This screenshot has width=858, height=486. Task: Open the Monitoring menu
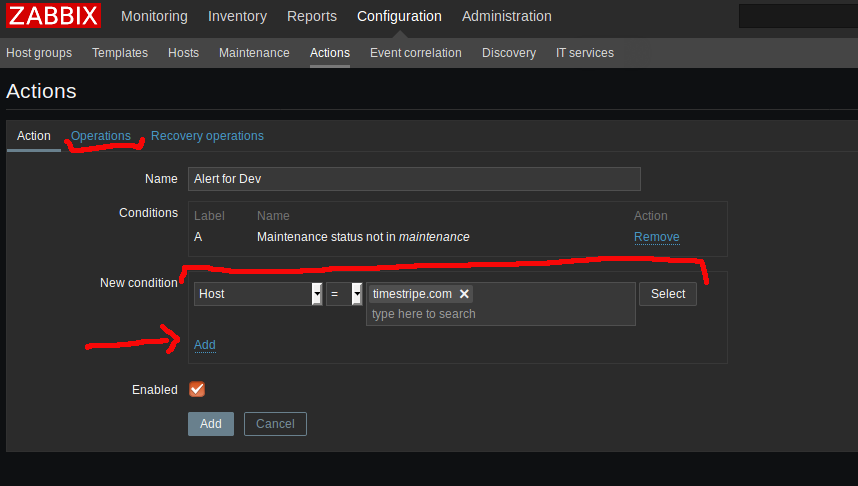click(154, 16)
